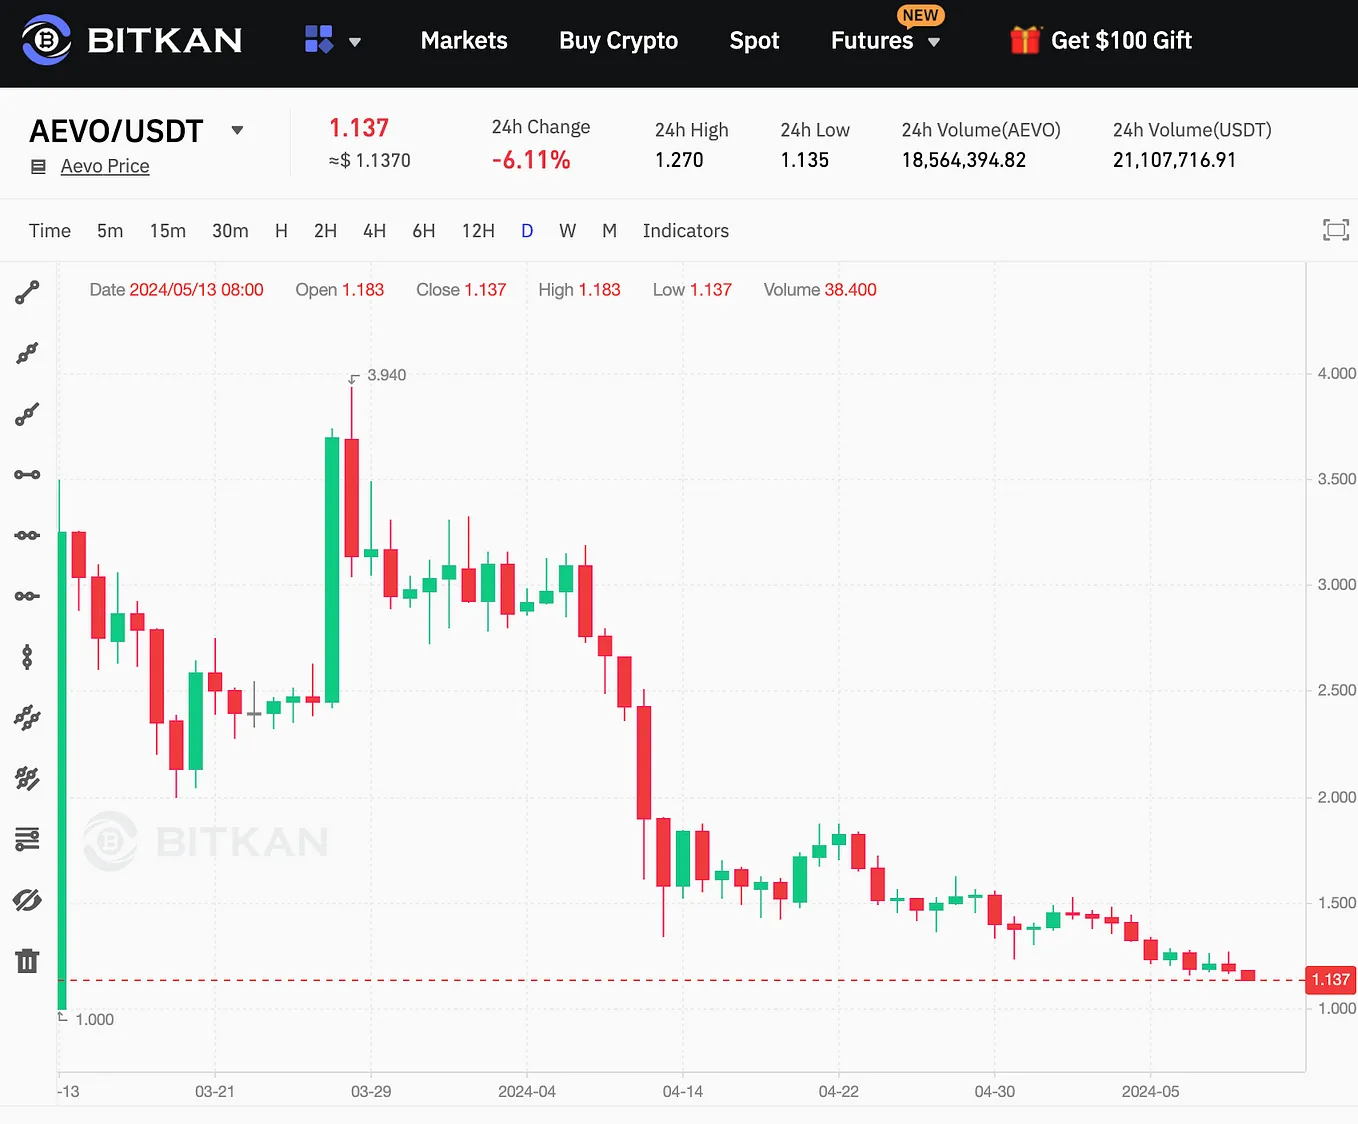This screenshot has height=1124, width=1358.
Task: Expand the Futures dropdown arrow
Action: [934, 42]
